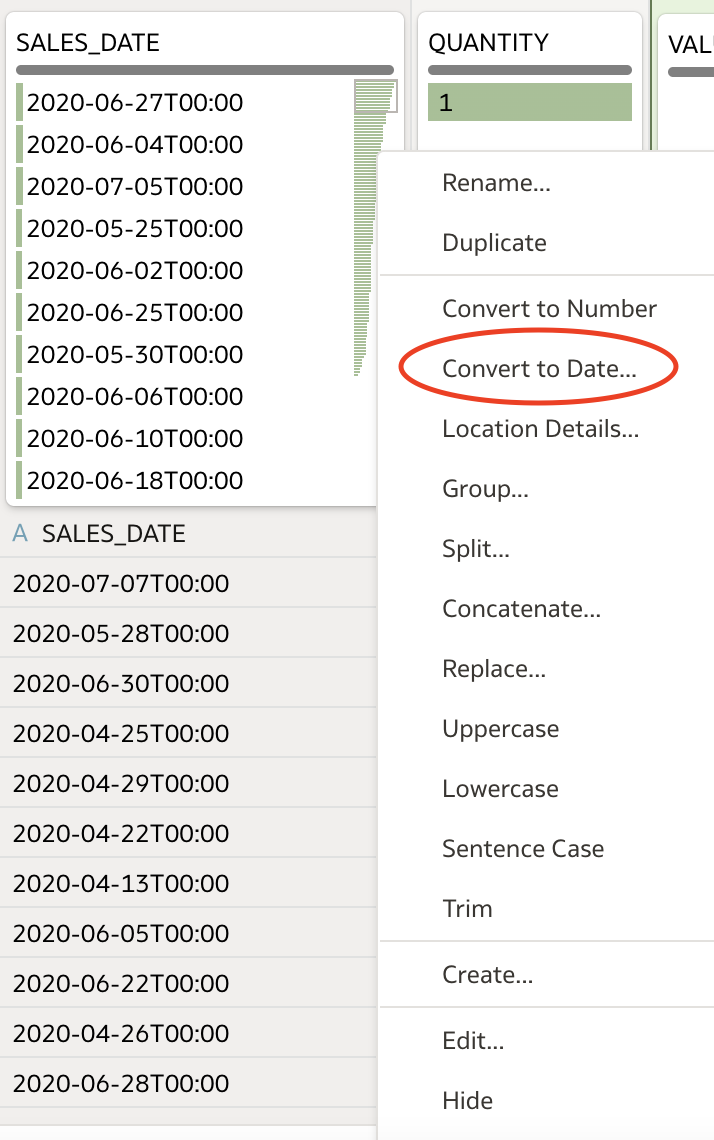Choose "Duplicate" to copy the column
The height and width of the screenshot is (1140, 714).
click(x=492, y=242)
